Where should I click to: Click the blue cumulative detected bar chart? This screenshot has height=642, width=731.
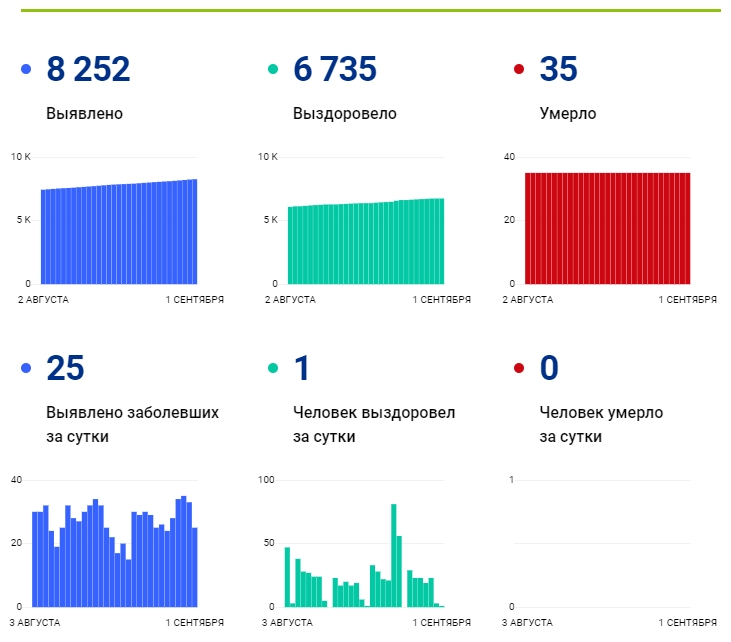tap(119, 232)
